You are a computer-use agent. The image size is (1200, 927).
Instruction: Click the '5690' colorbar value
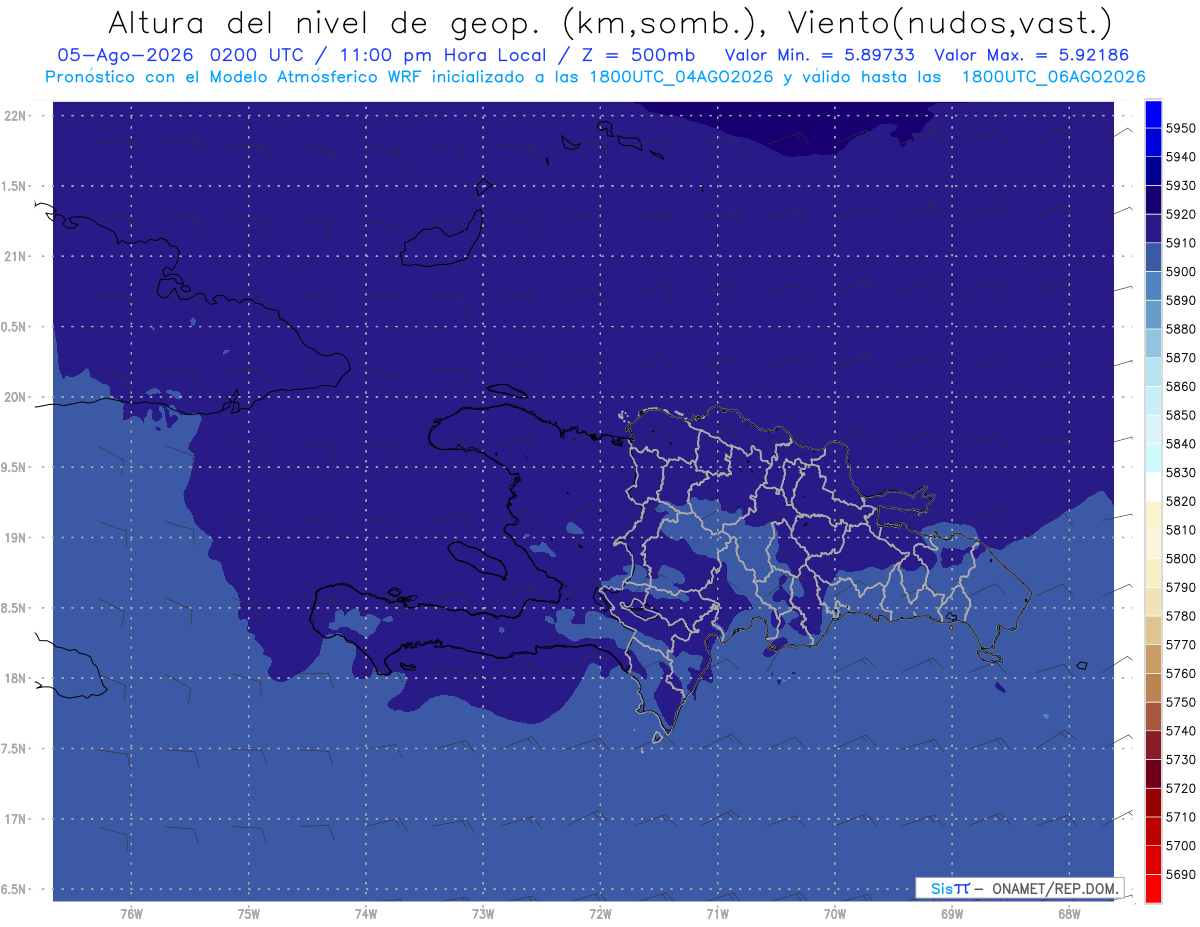tap(1181, 873)
